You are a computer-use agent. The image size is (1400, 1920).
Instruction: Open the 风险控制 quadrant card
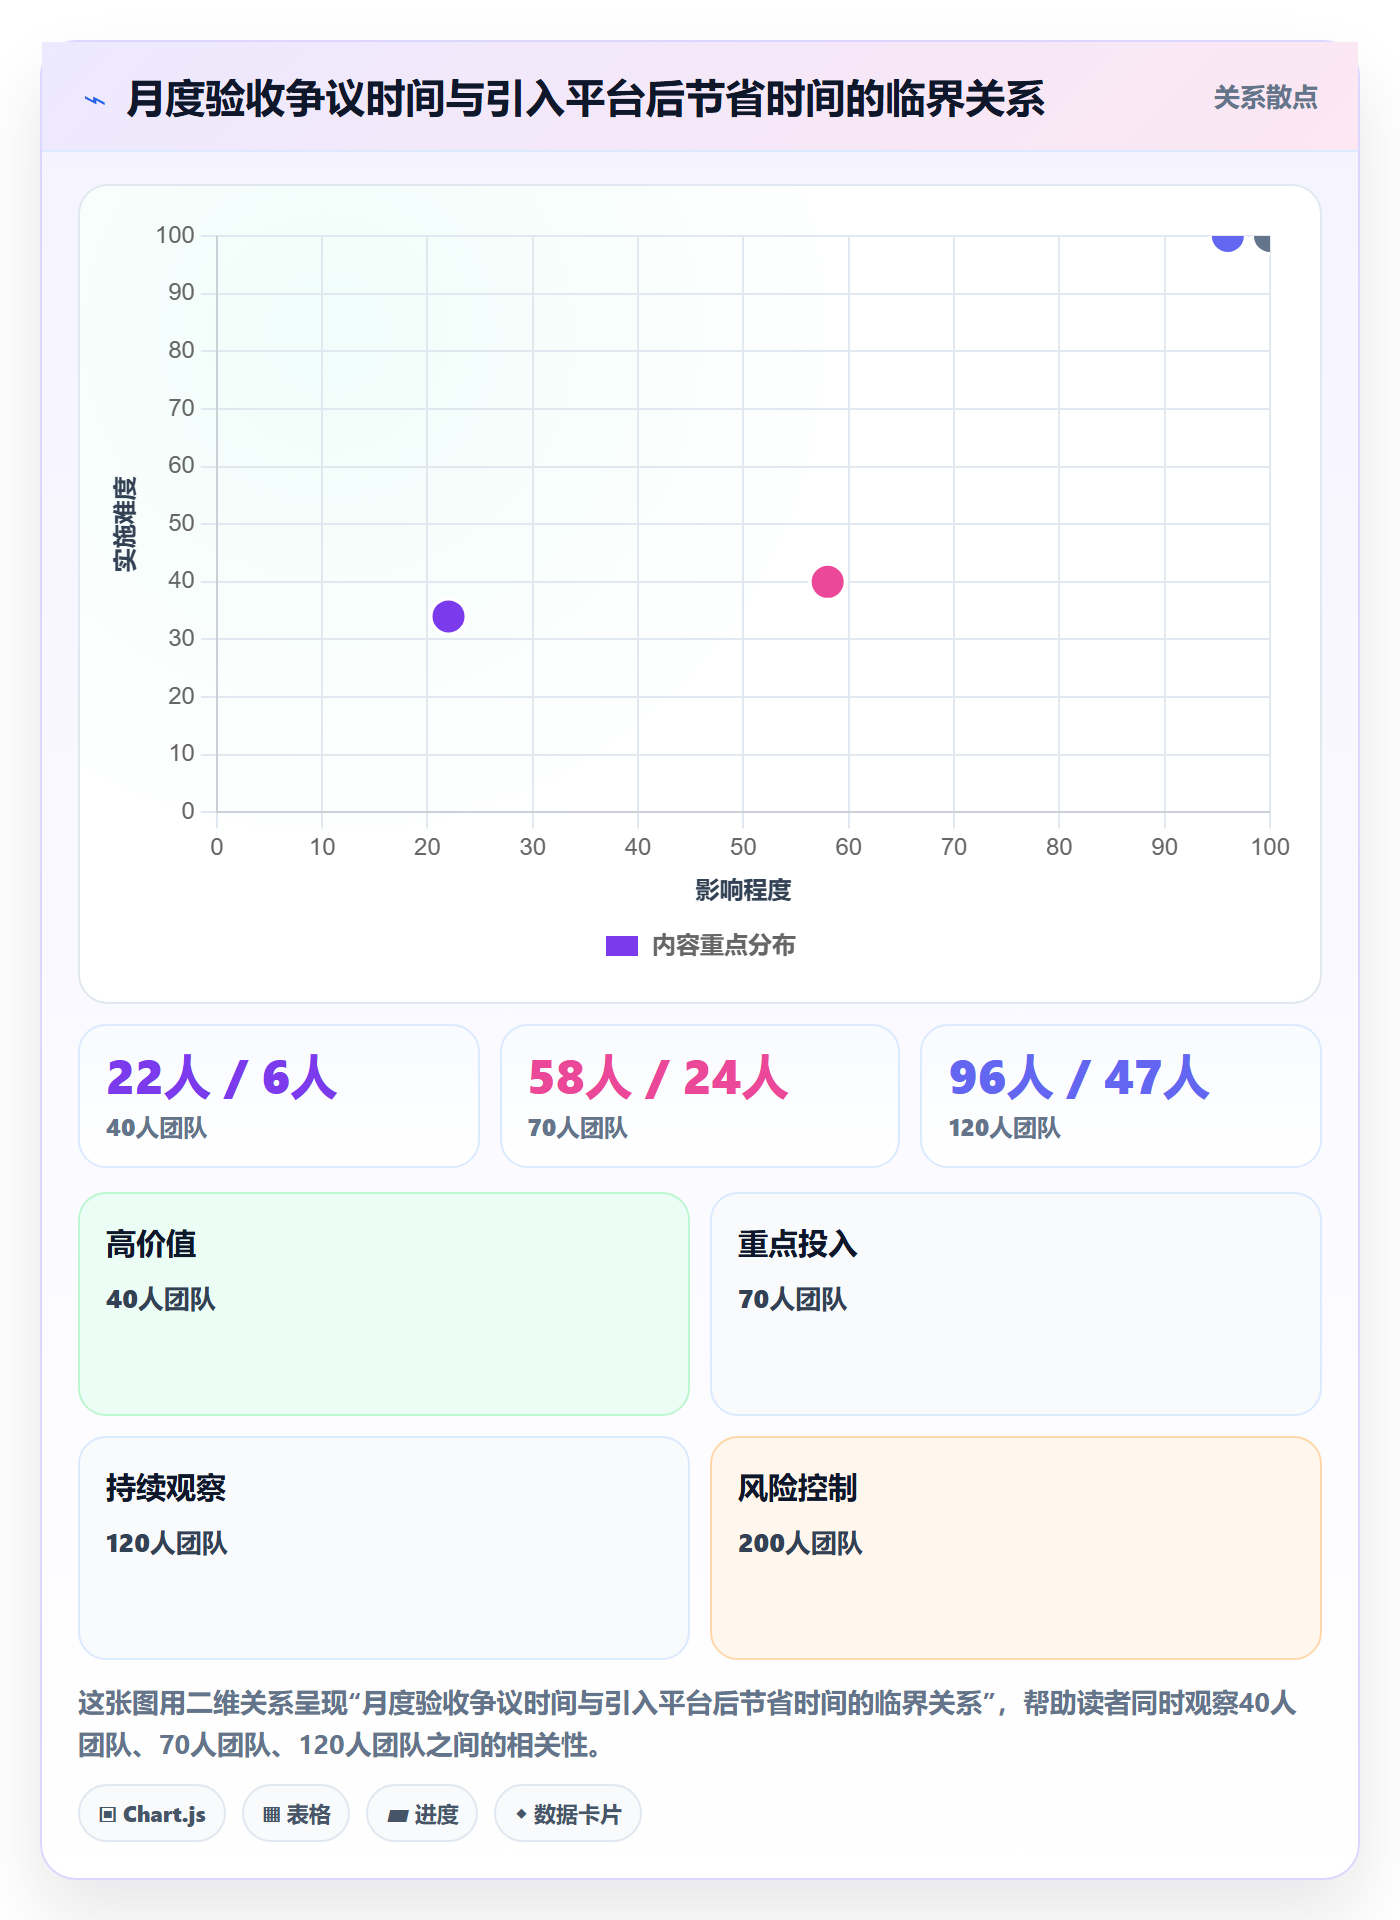point(1016,1548)
